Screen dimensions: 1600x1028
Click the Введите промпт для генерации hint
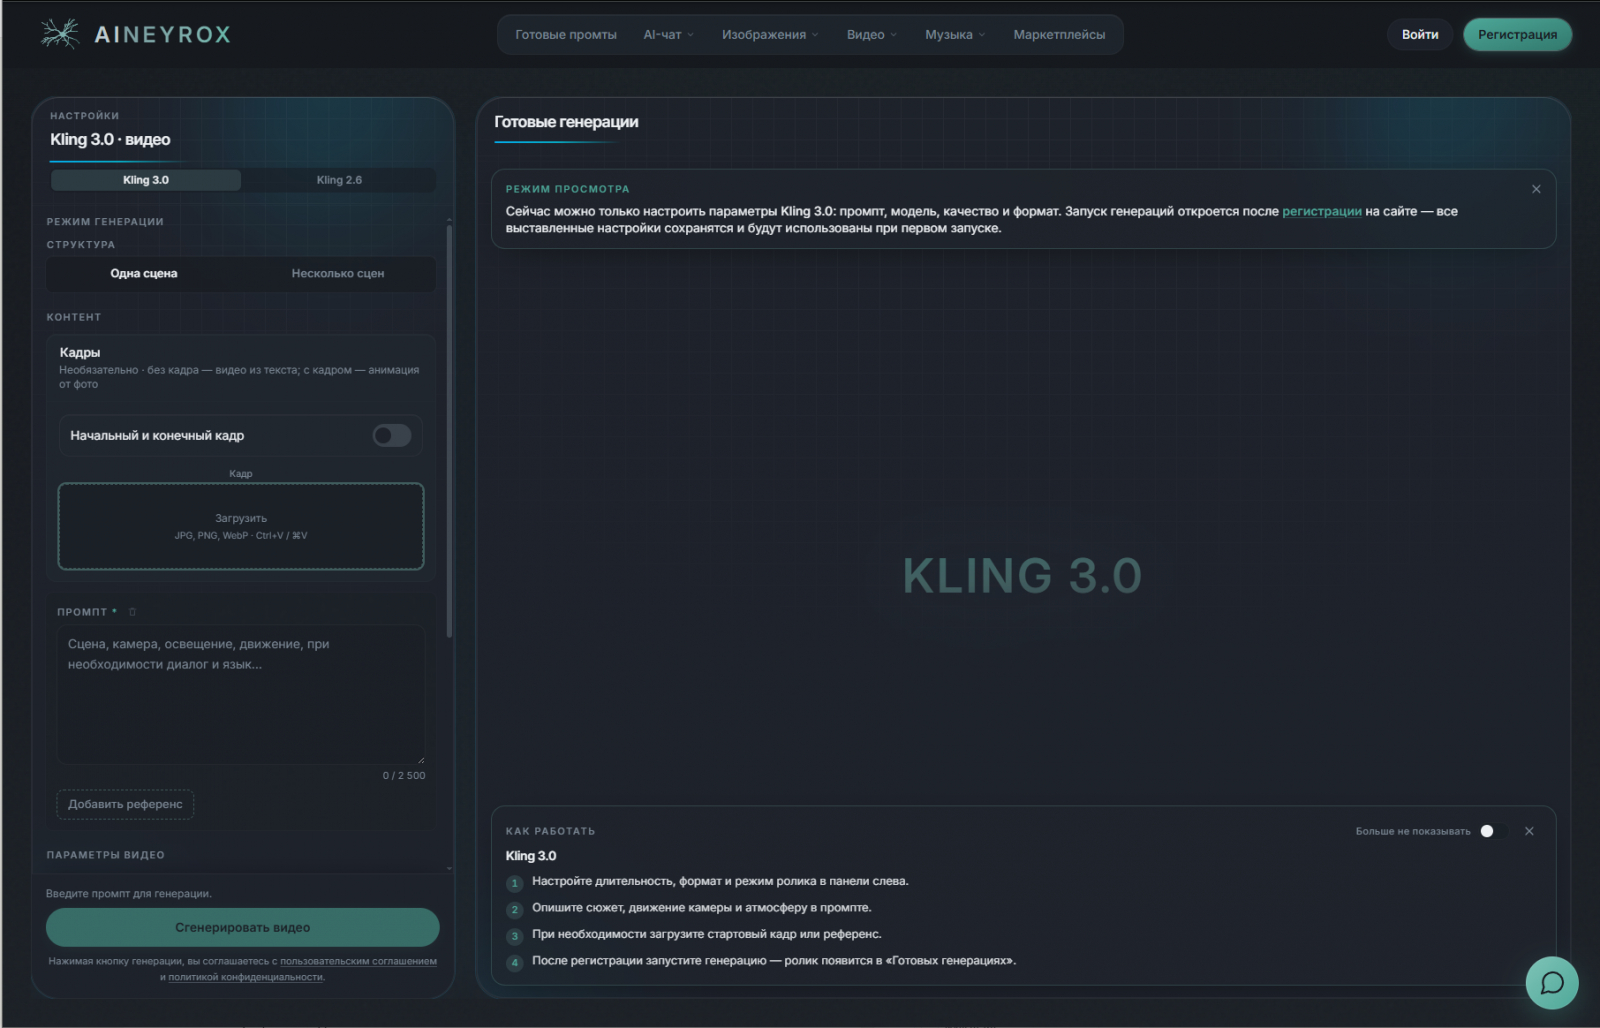click(129, 894)
